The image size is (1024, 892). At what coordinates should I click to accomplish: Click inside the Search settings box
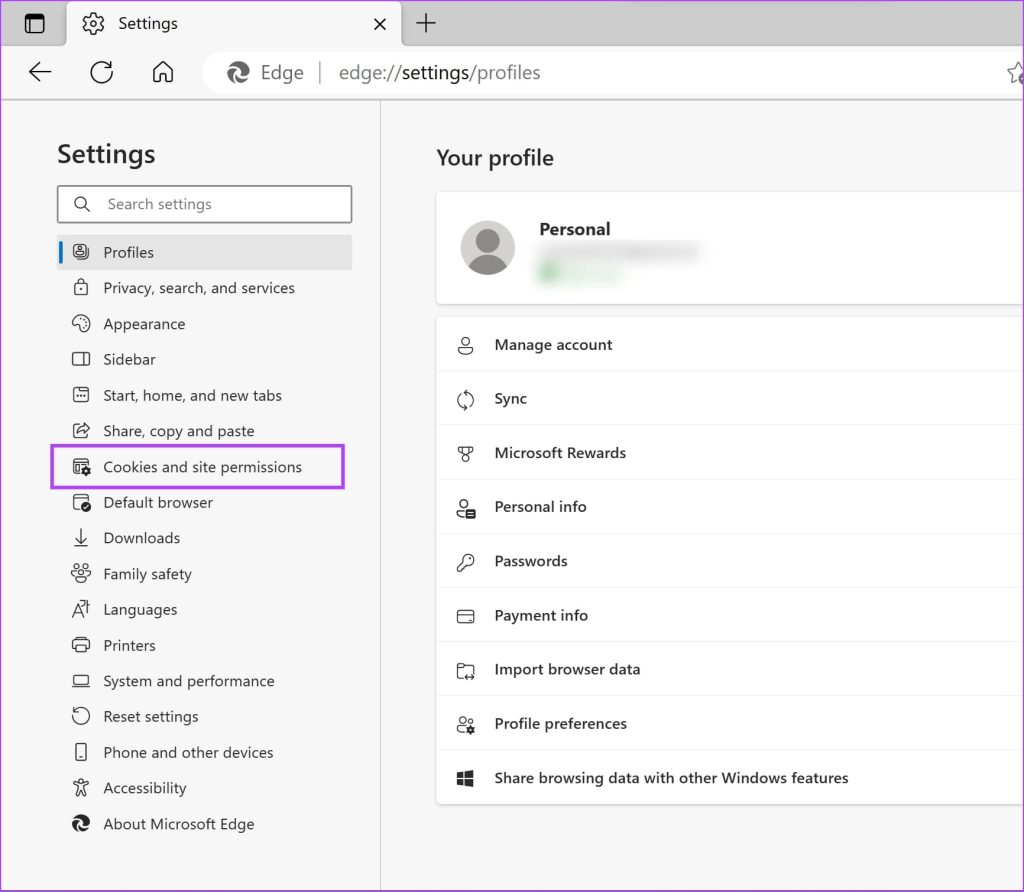pyautogui.click(x=204, y=204)
